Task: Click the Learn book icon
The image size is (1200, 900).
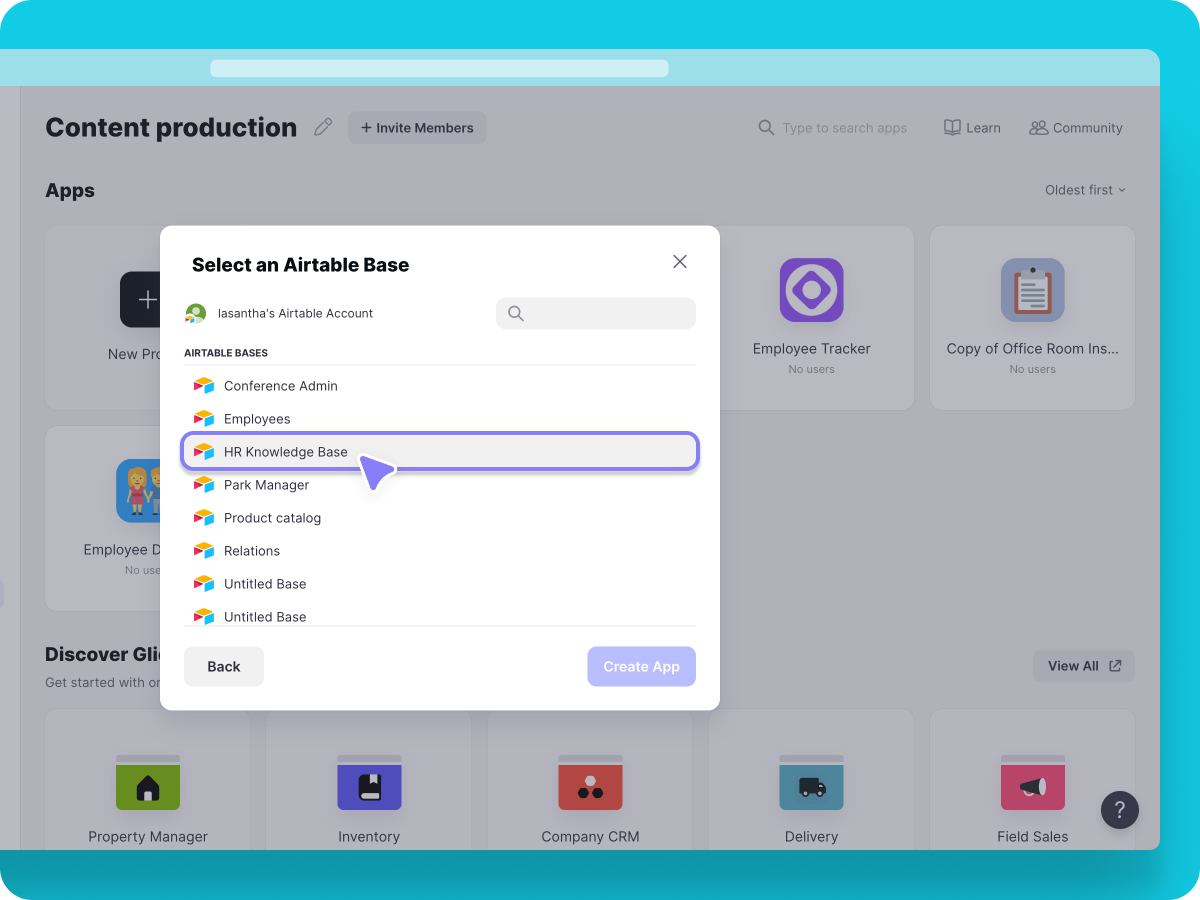Action: (952, 128)
